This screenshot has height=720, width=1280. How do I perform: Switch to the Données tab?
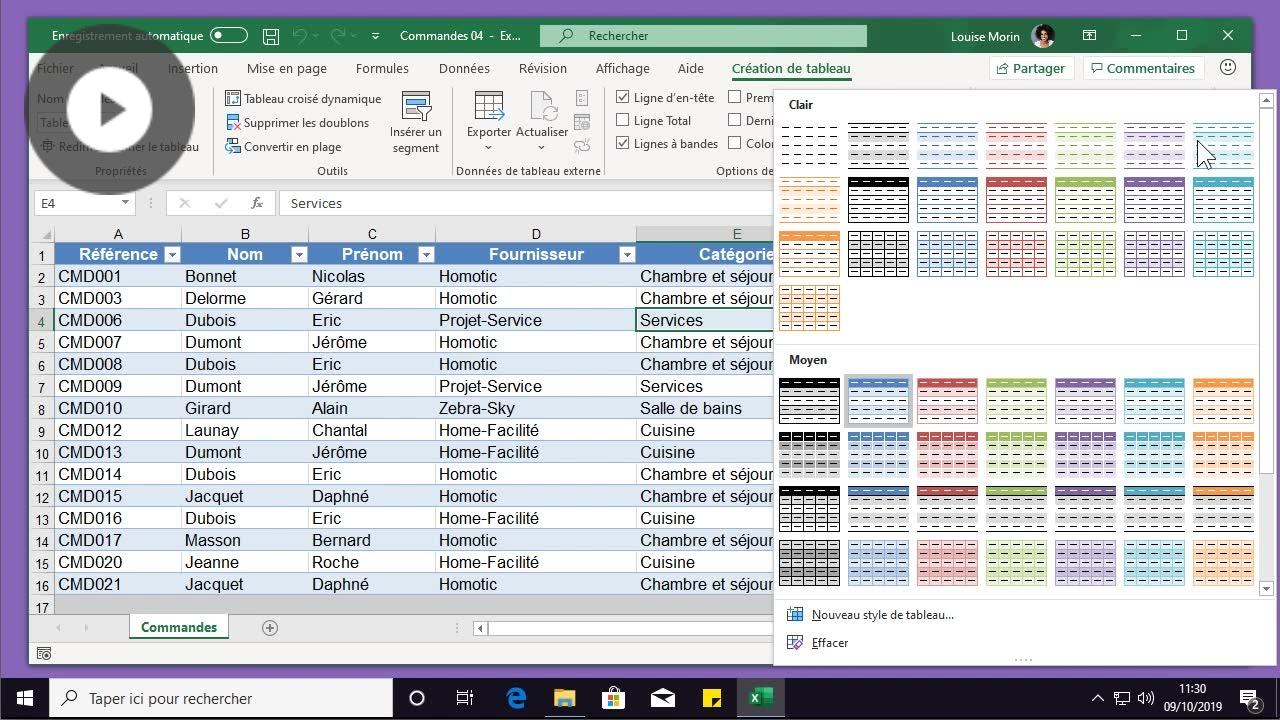point(464,69)
